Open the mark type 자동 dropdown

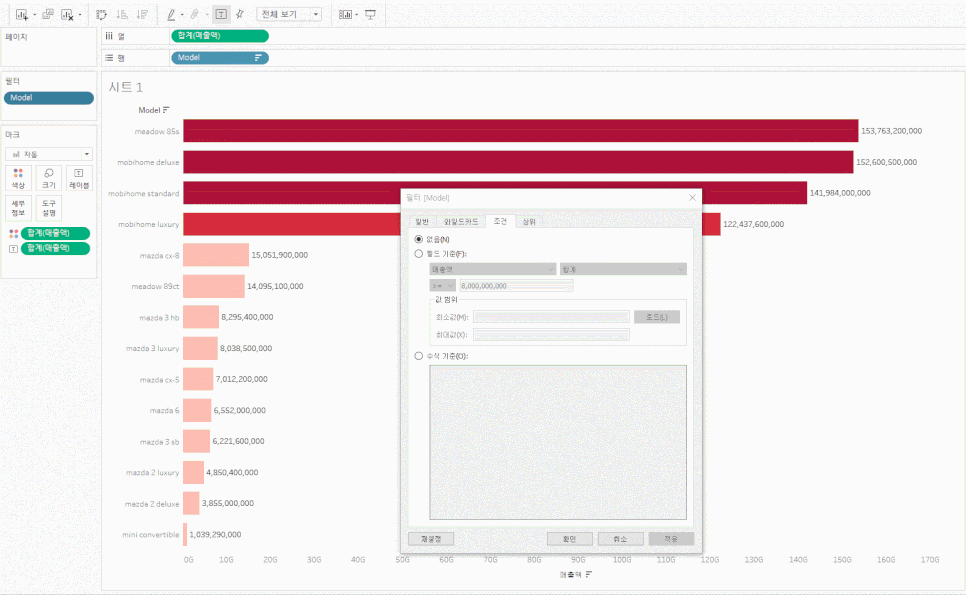(49, 154)
